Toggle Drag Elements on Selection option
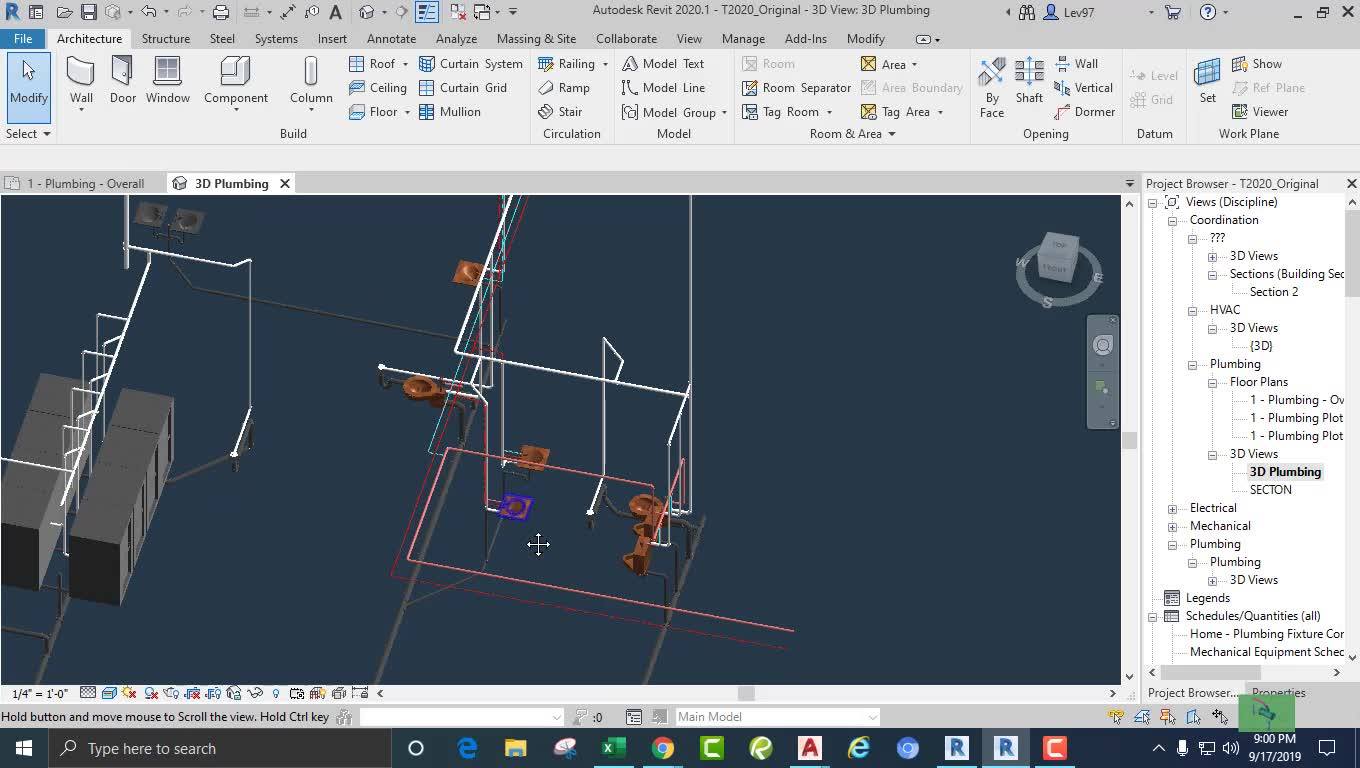1360x768 pixels. [1221, 717]
